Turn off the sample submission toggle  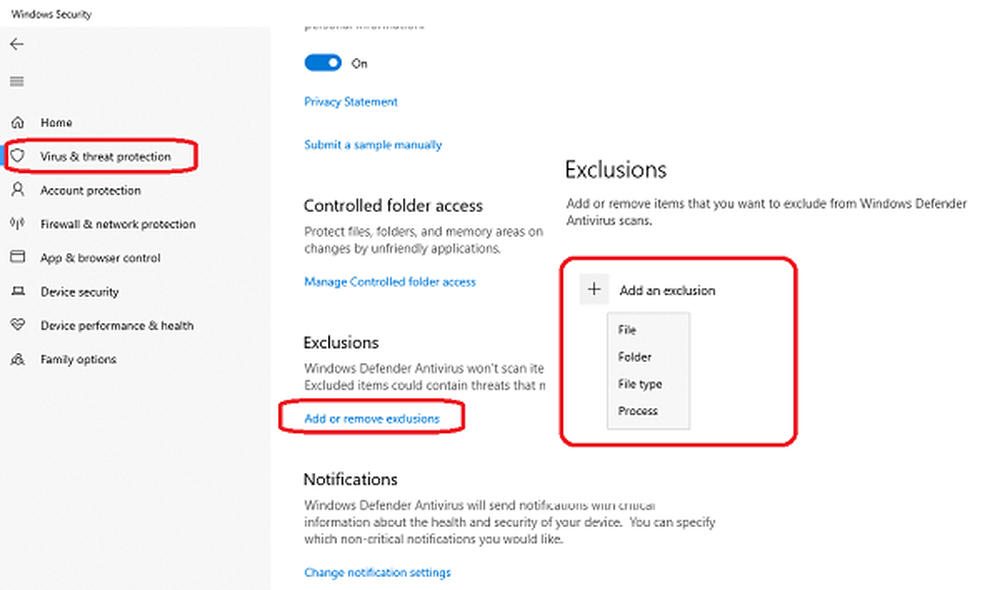point(323,63)
